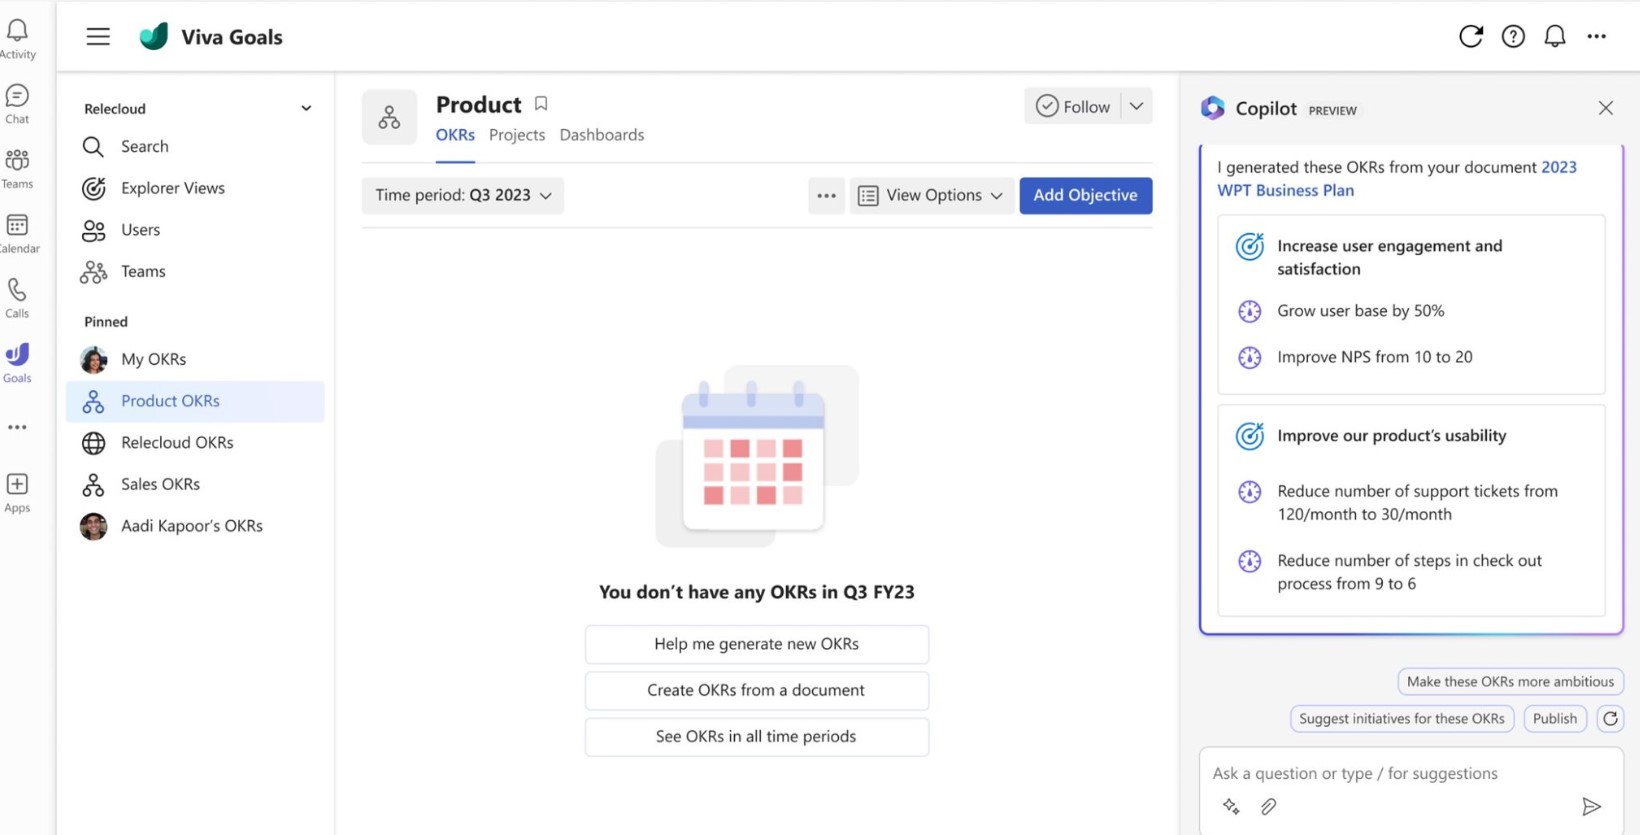Viewport: 1640px width, 835px height.
Task: Click See OKRs in all time periods
Action: tap(756, 736)
